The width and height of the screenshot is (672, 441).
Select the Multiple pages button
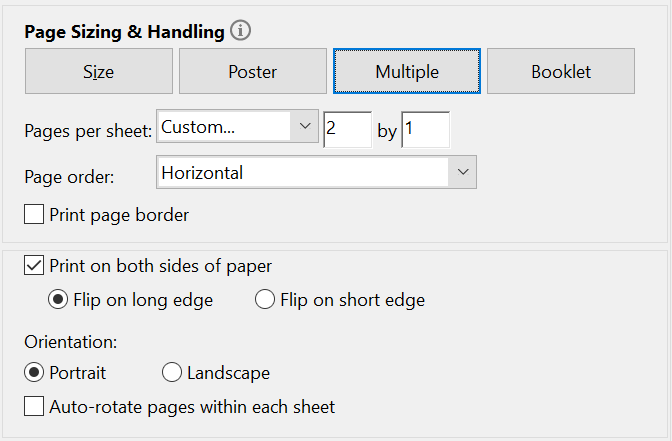point(407,71)
